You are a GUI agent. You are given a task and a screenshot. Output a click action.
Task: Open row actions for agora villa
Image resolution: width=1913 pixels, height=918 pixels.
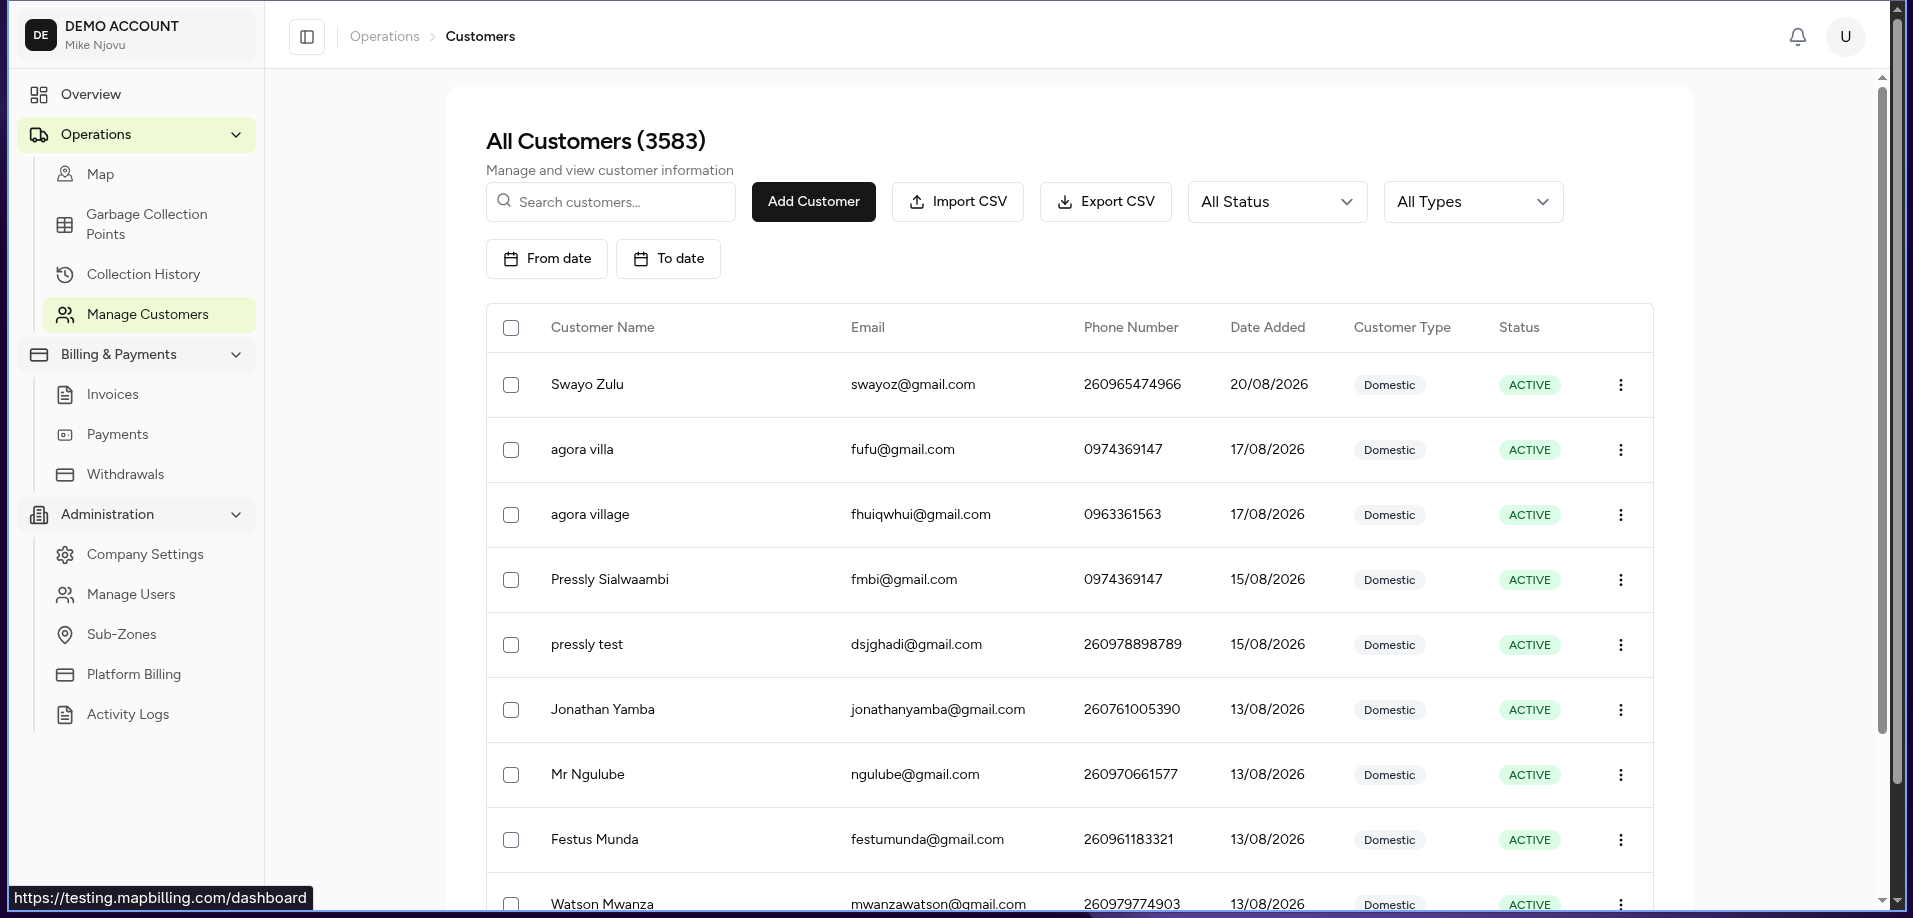(1621, 450)
